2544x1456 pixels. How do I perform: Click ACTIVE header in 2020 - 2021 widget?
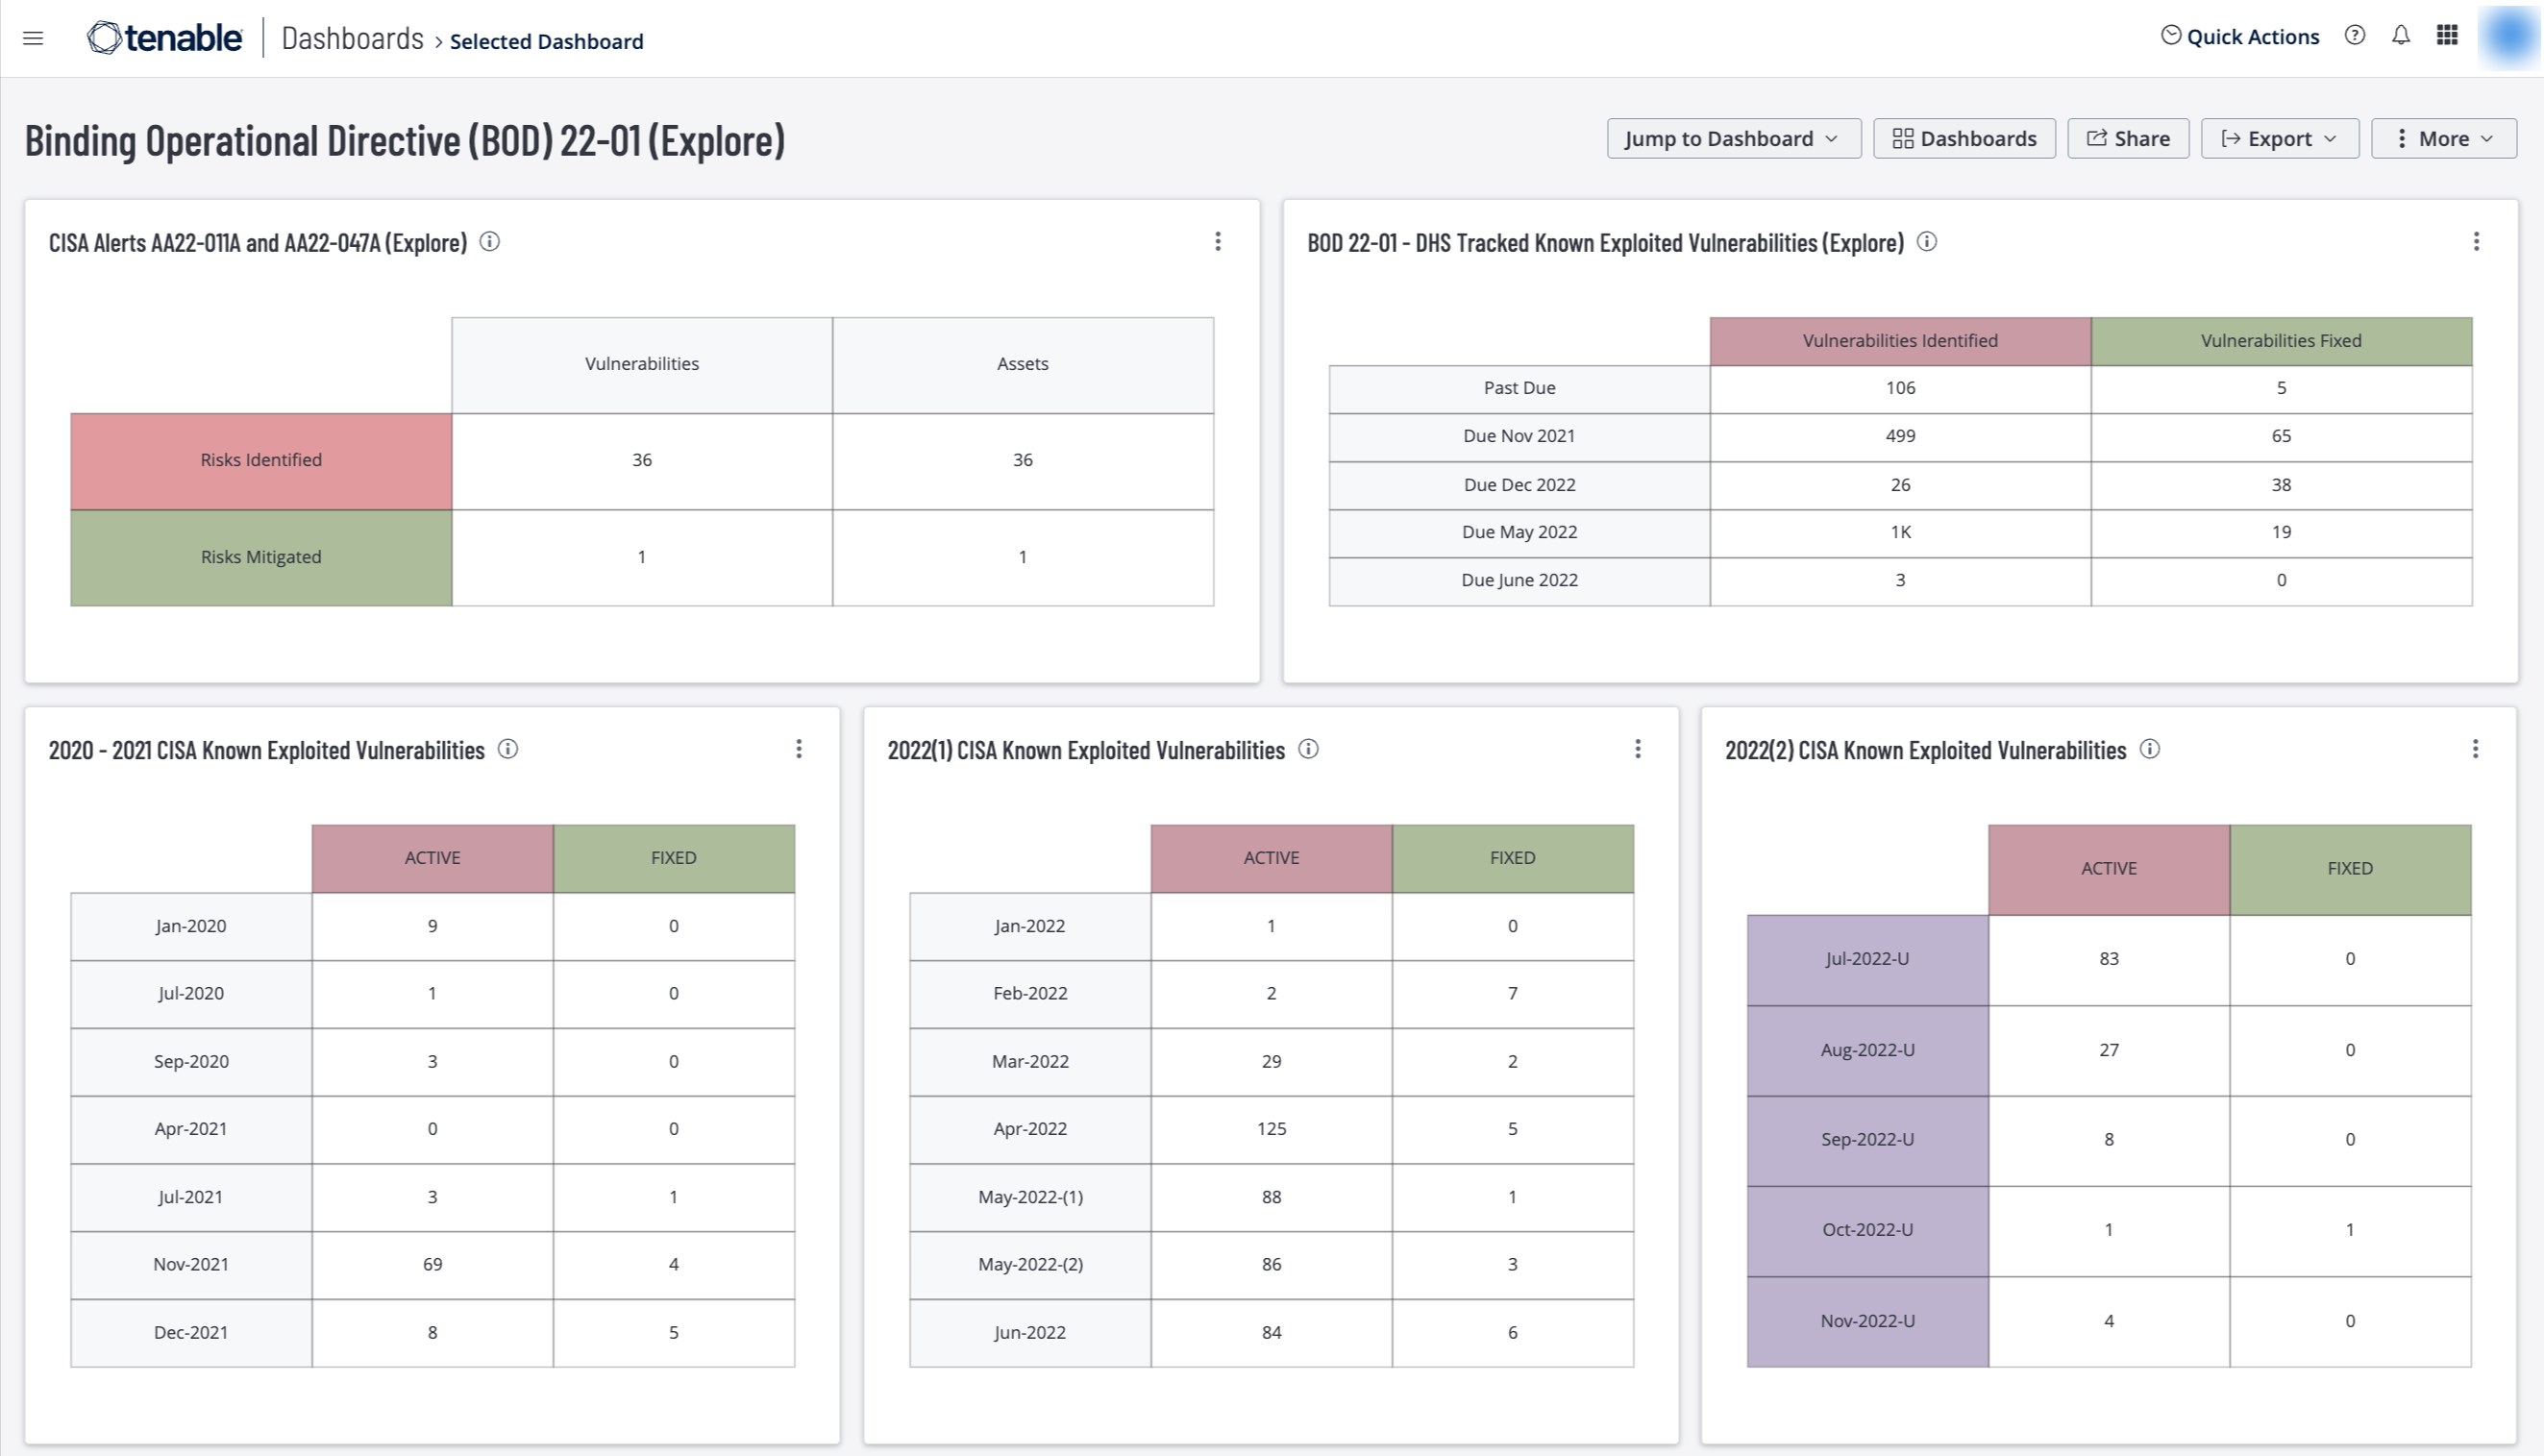pos(432,859)
